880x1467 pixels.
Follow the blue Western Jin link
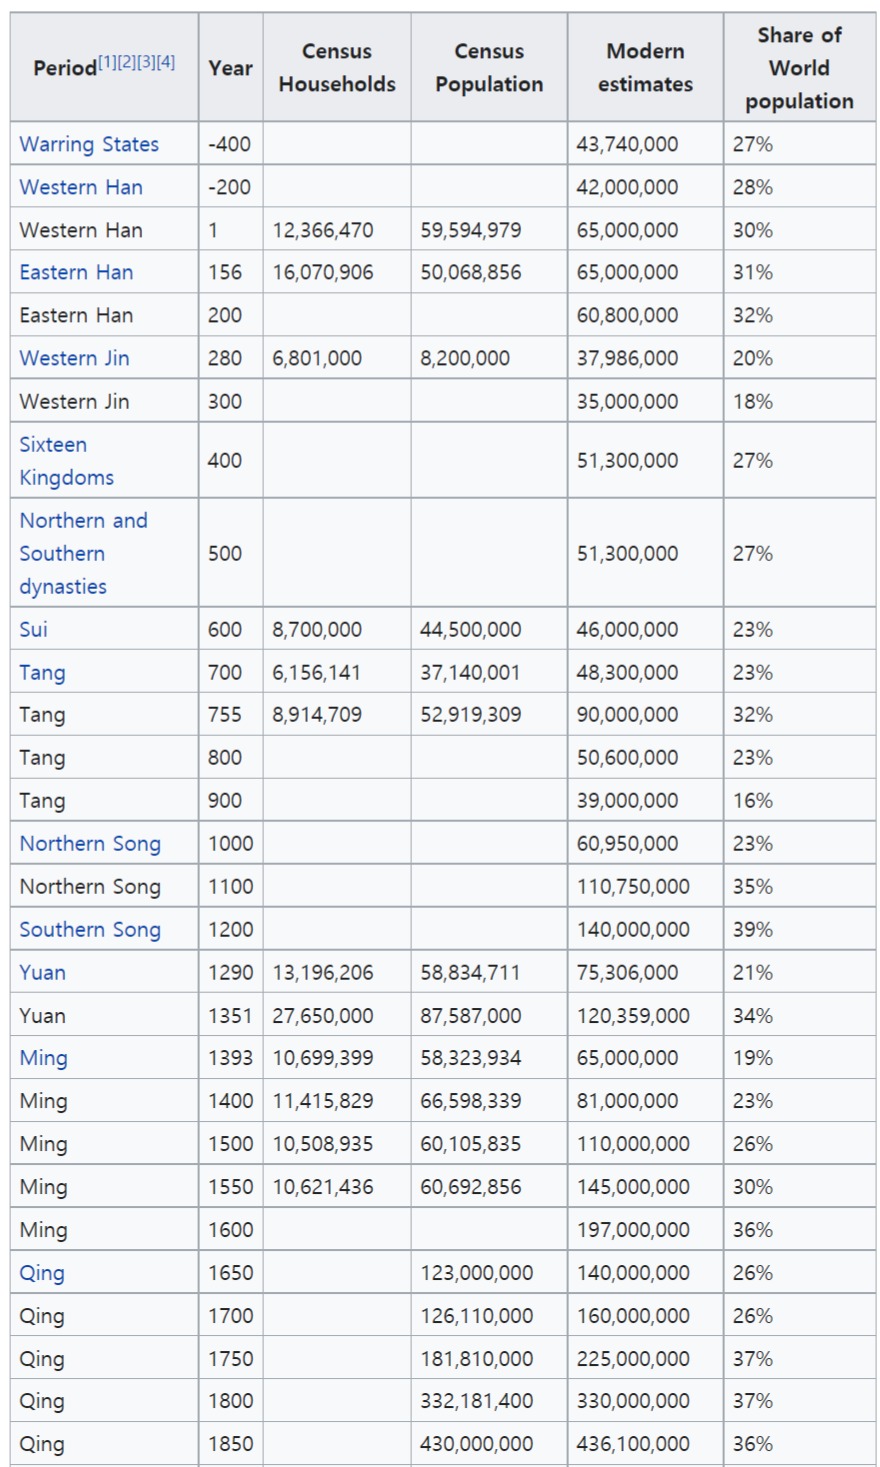pos(74,358)
